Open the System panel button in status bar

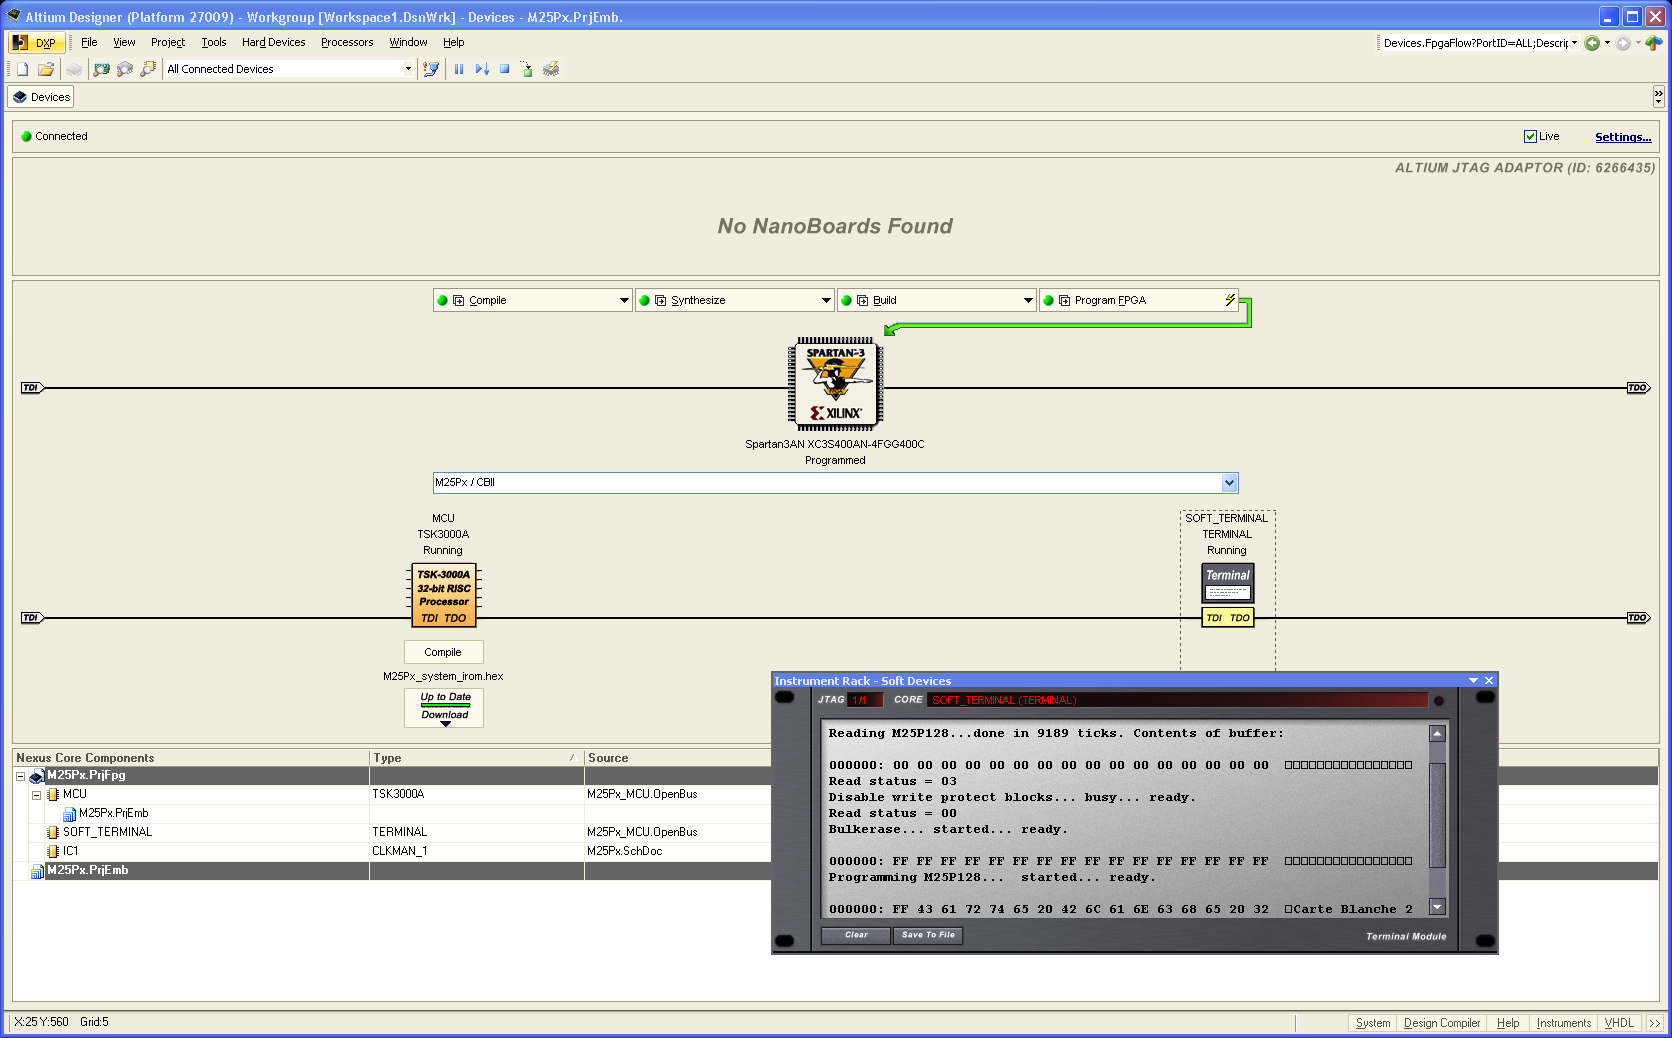tap(1372, 1023)
